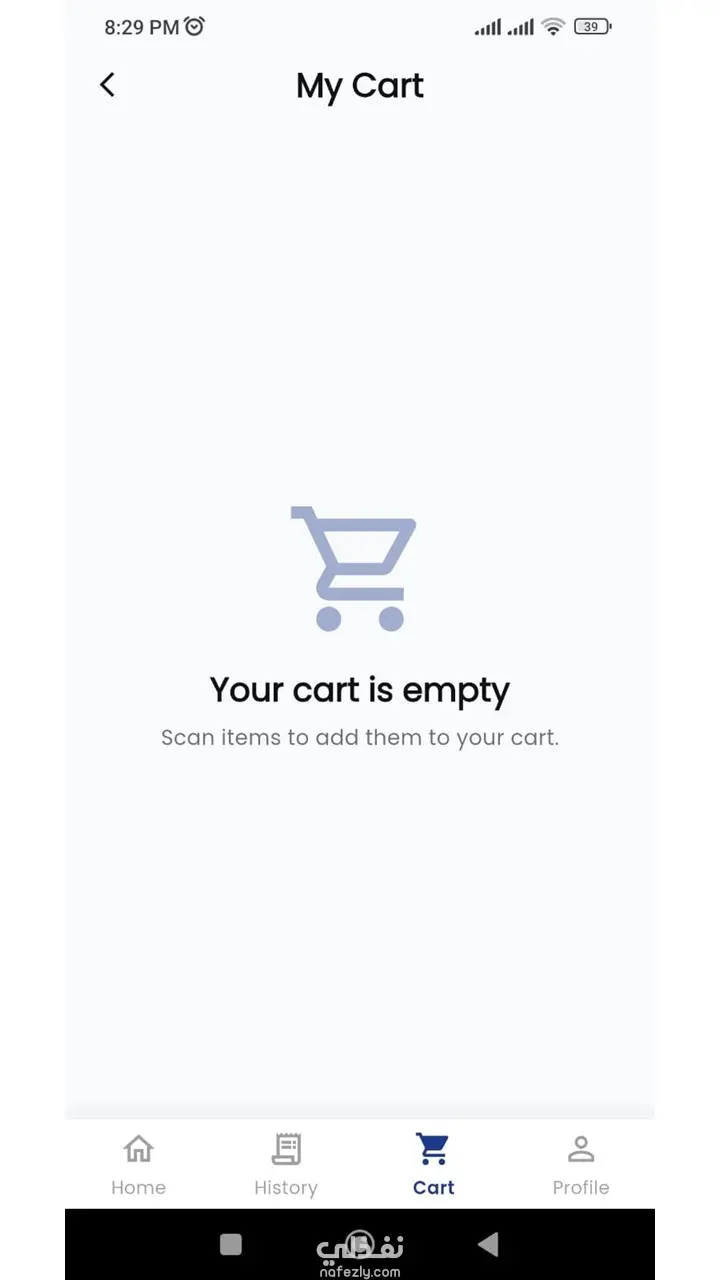Screen dimensions: 720x1280
Task: Tap the "Your cart is empty" heading
Action: pyautogui.click(x=360, y=690)
